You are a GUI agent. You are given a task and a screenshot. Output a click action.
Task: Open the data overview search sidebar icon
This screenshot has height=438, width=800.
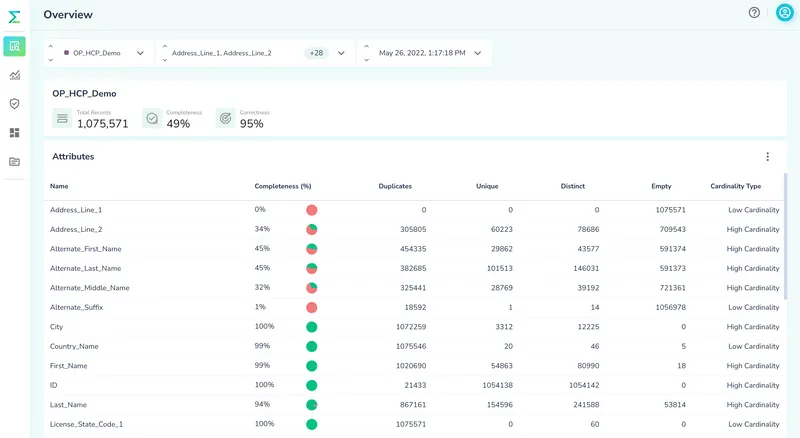[14, 46]
